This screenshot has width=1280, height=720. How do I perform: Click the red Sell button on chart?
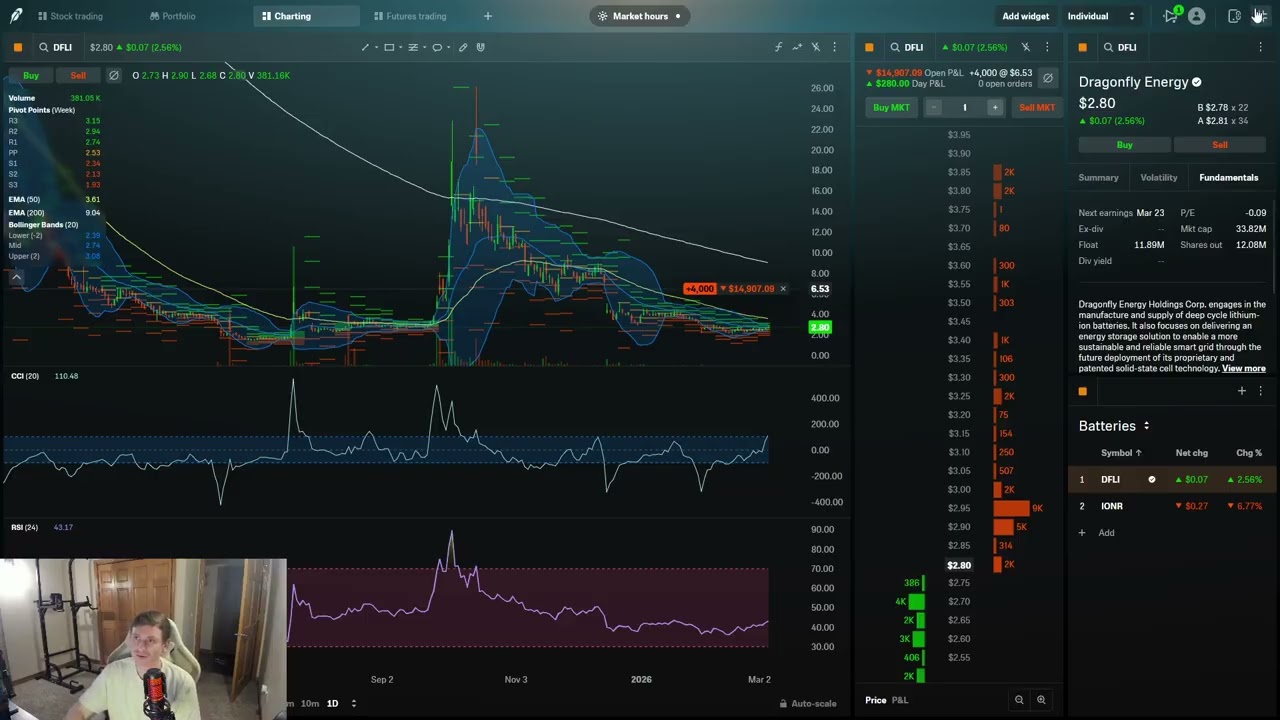point(78,75)
